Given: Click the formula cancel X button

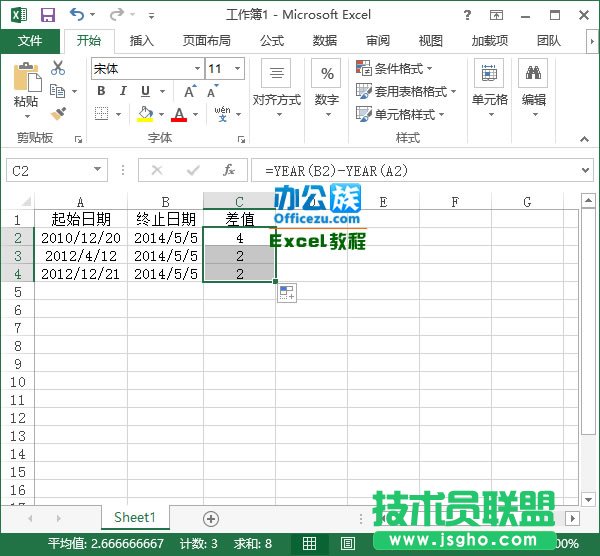Looking at the screenshot, I should click(x=157, y=170).
